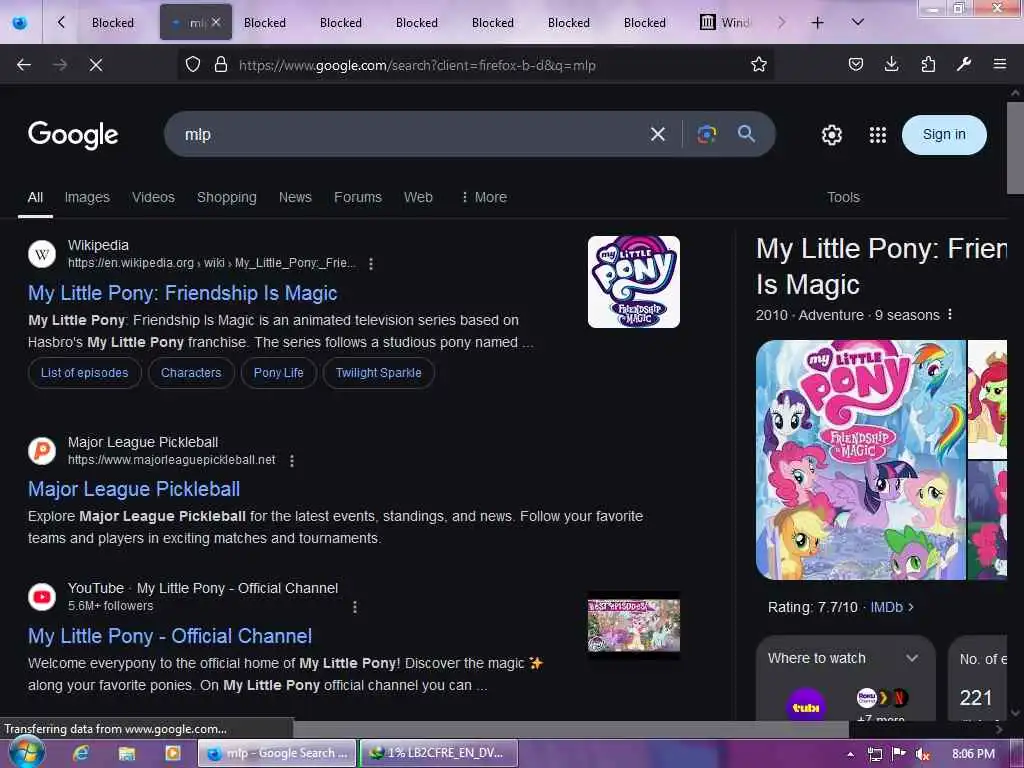1024x768 pixels.
Task: Bookmark this page with the star
Action: pyautogui.click(x=758, y=65)
